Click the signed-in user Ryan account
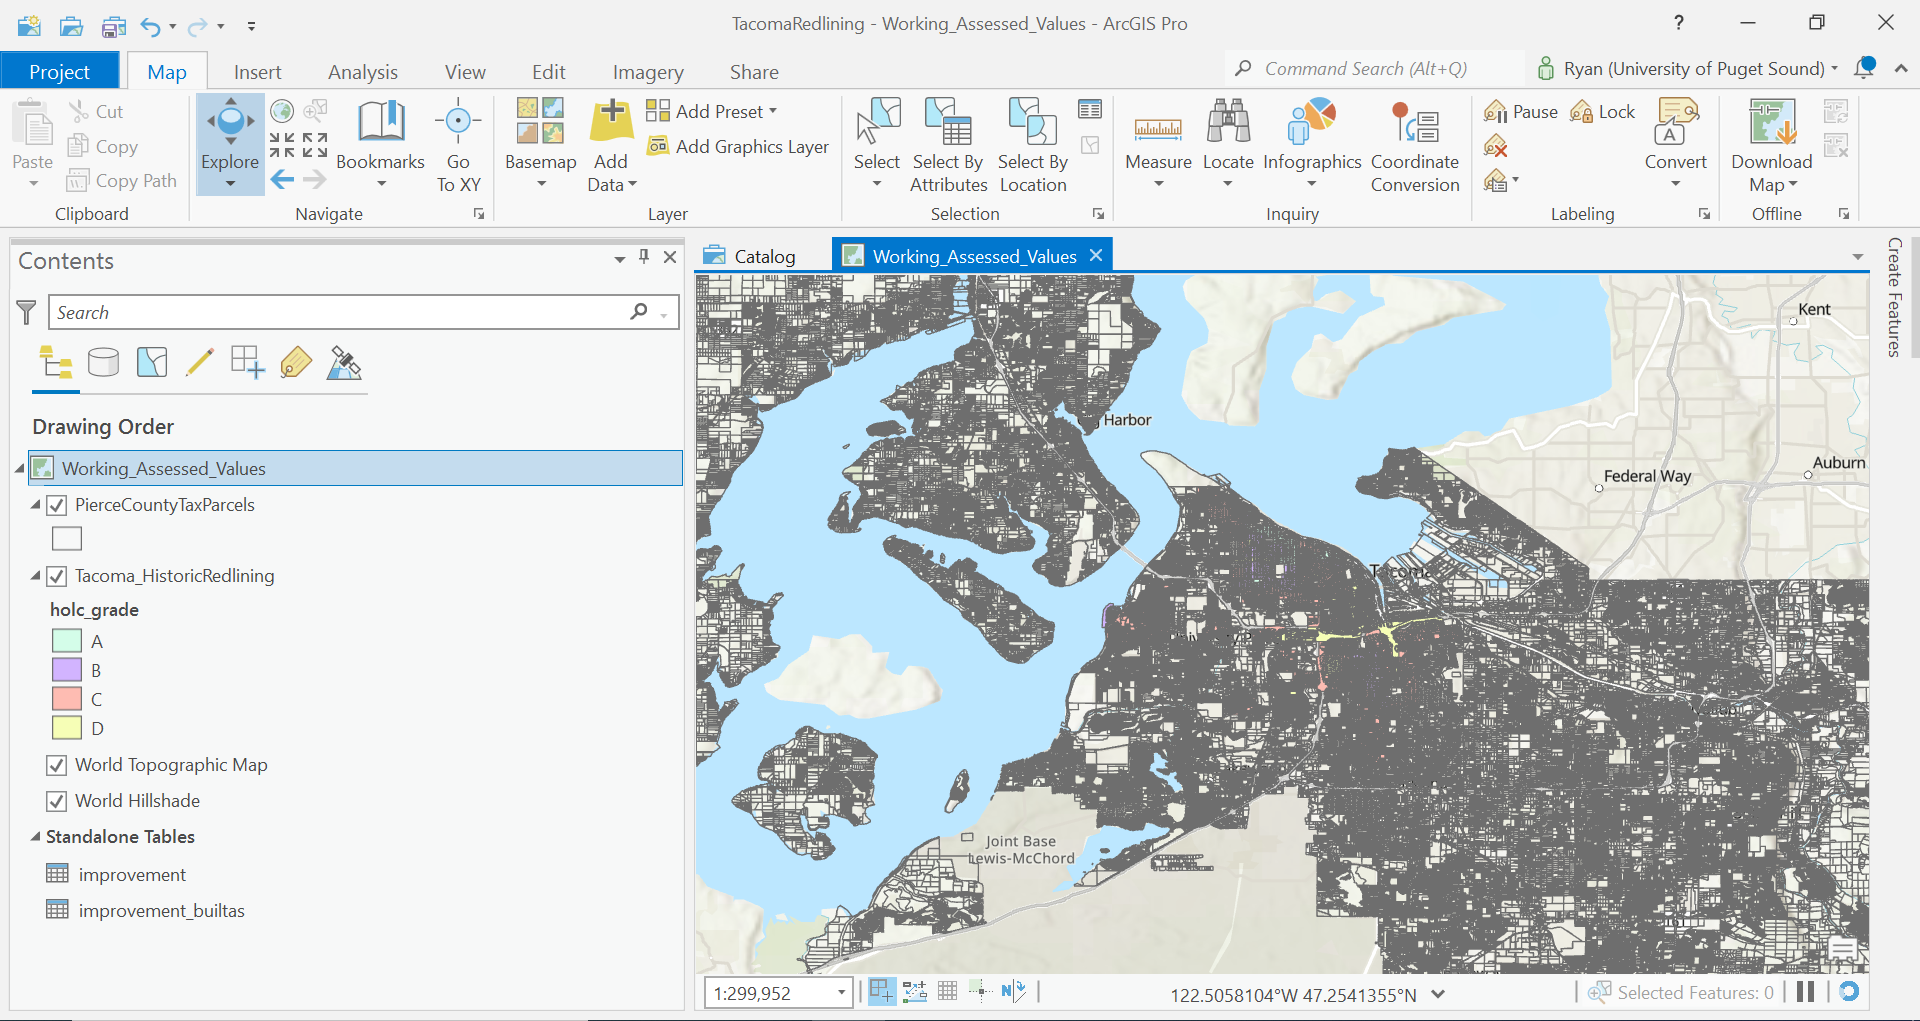The image size is (1920, 1021). pos(1687,68)
